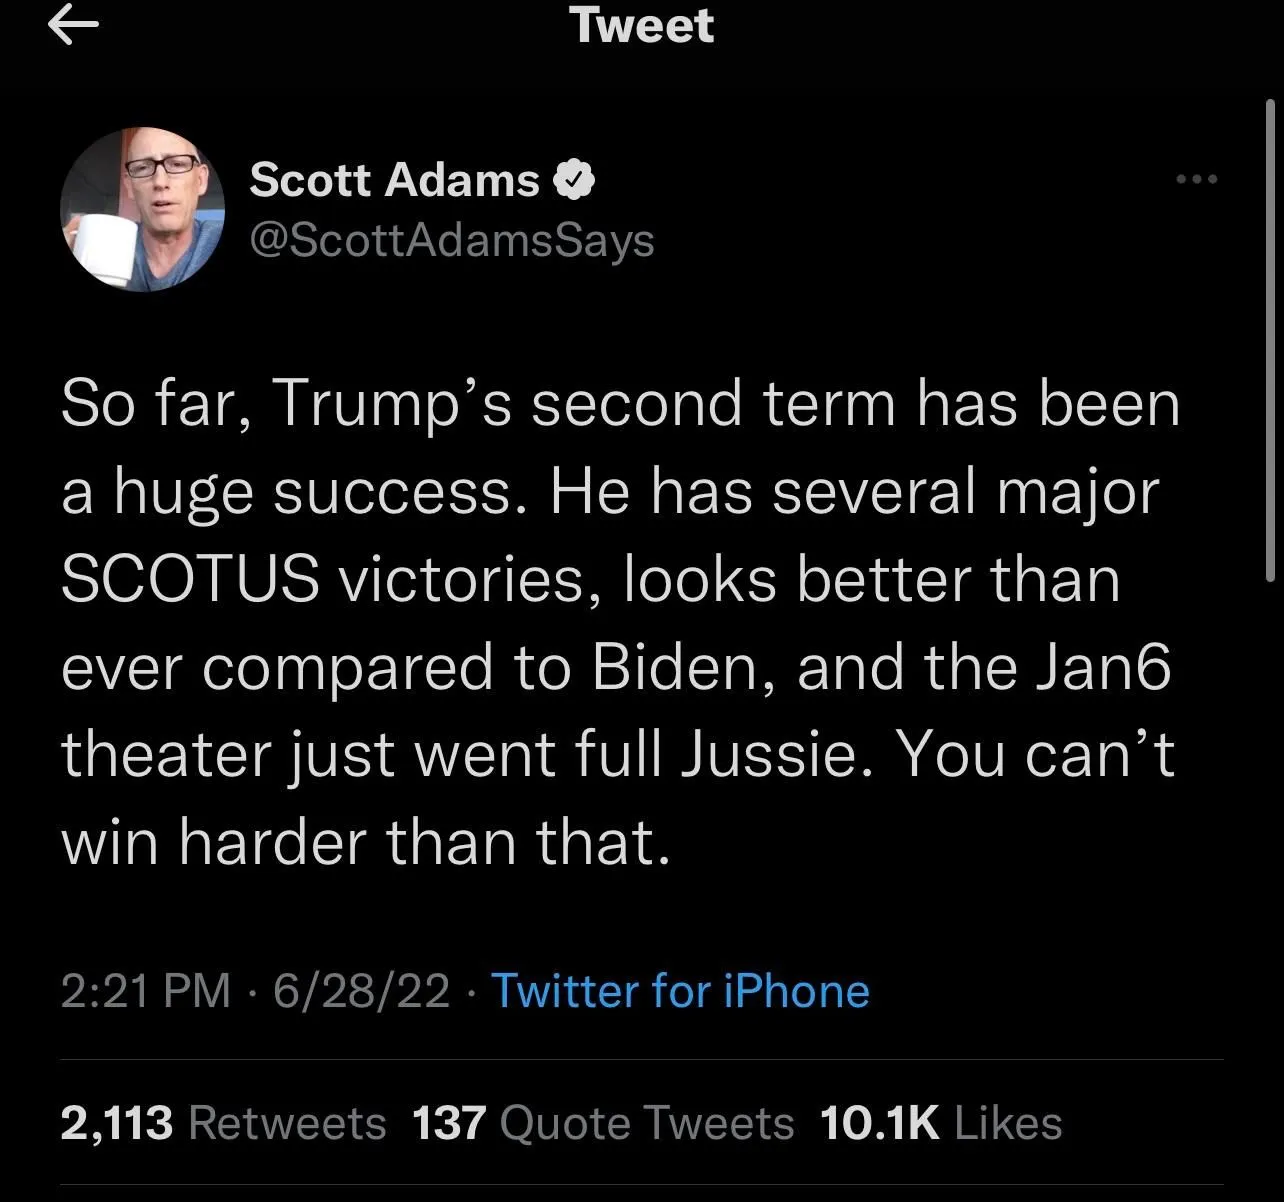1284x1202 pixels.
Task: Click the 6/28/22 date
Action: (x=361, y=991)
